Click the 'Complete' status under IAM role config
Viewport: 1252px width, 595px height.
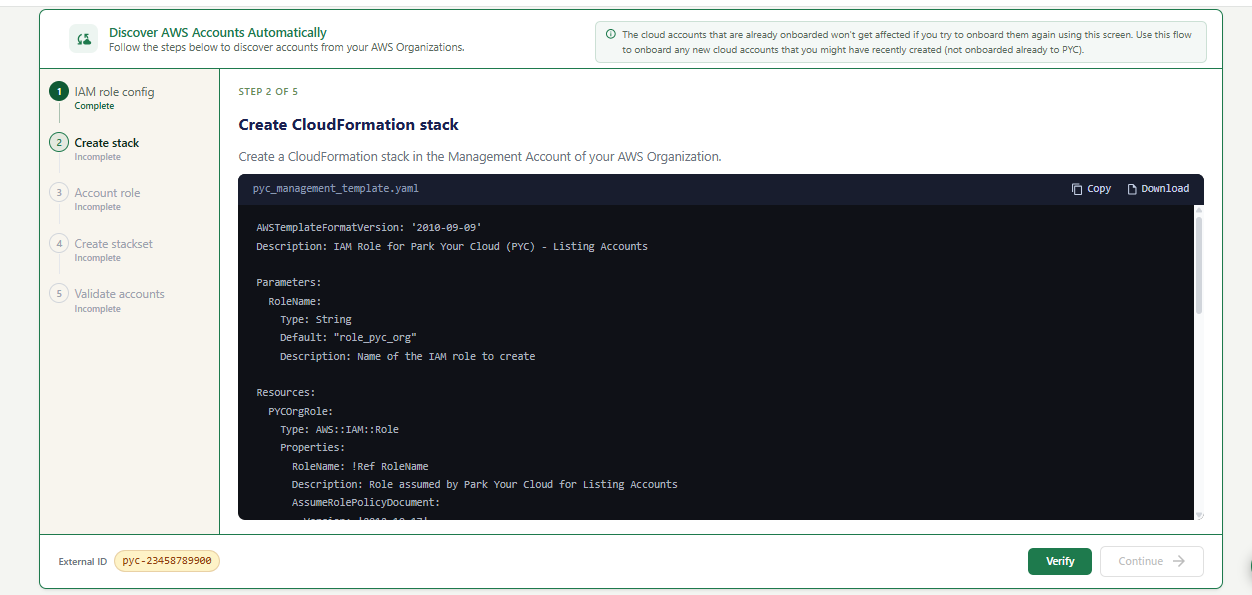point(94,106)
